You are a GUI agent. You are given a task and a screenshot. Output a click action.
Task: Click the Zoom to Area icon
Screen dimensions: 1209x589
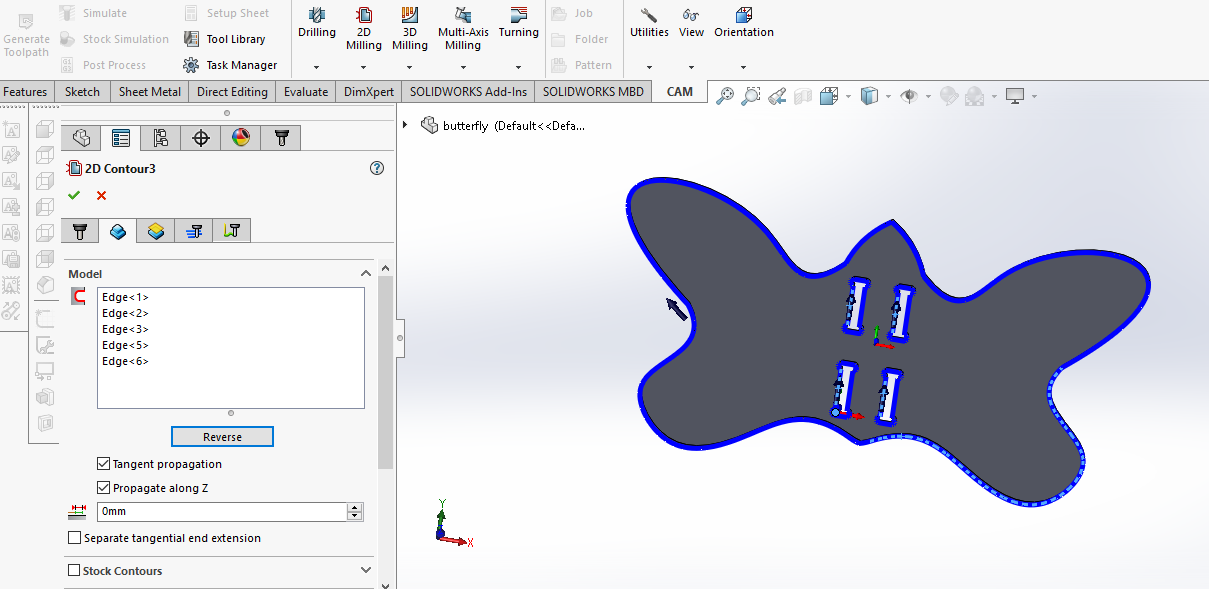pyautogui.click(x=751, y=96)
